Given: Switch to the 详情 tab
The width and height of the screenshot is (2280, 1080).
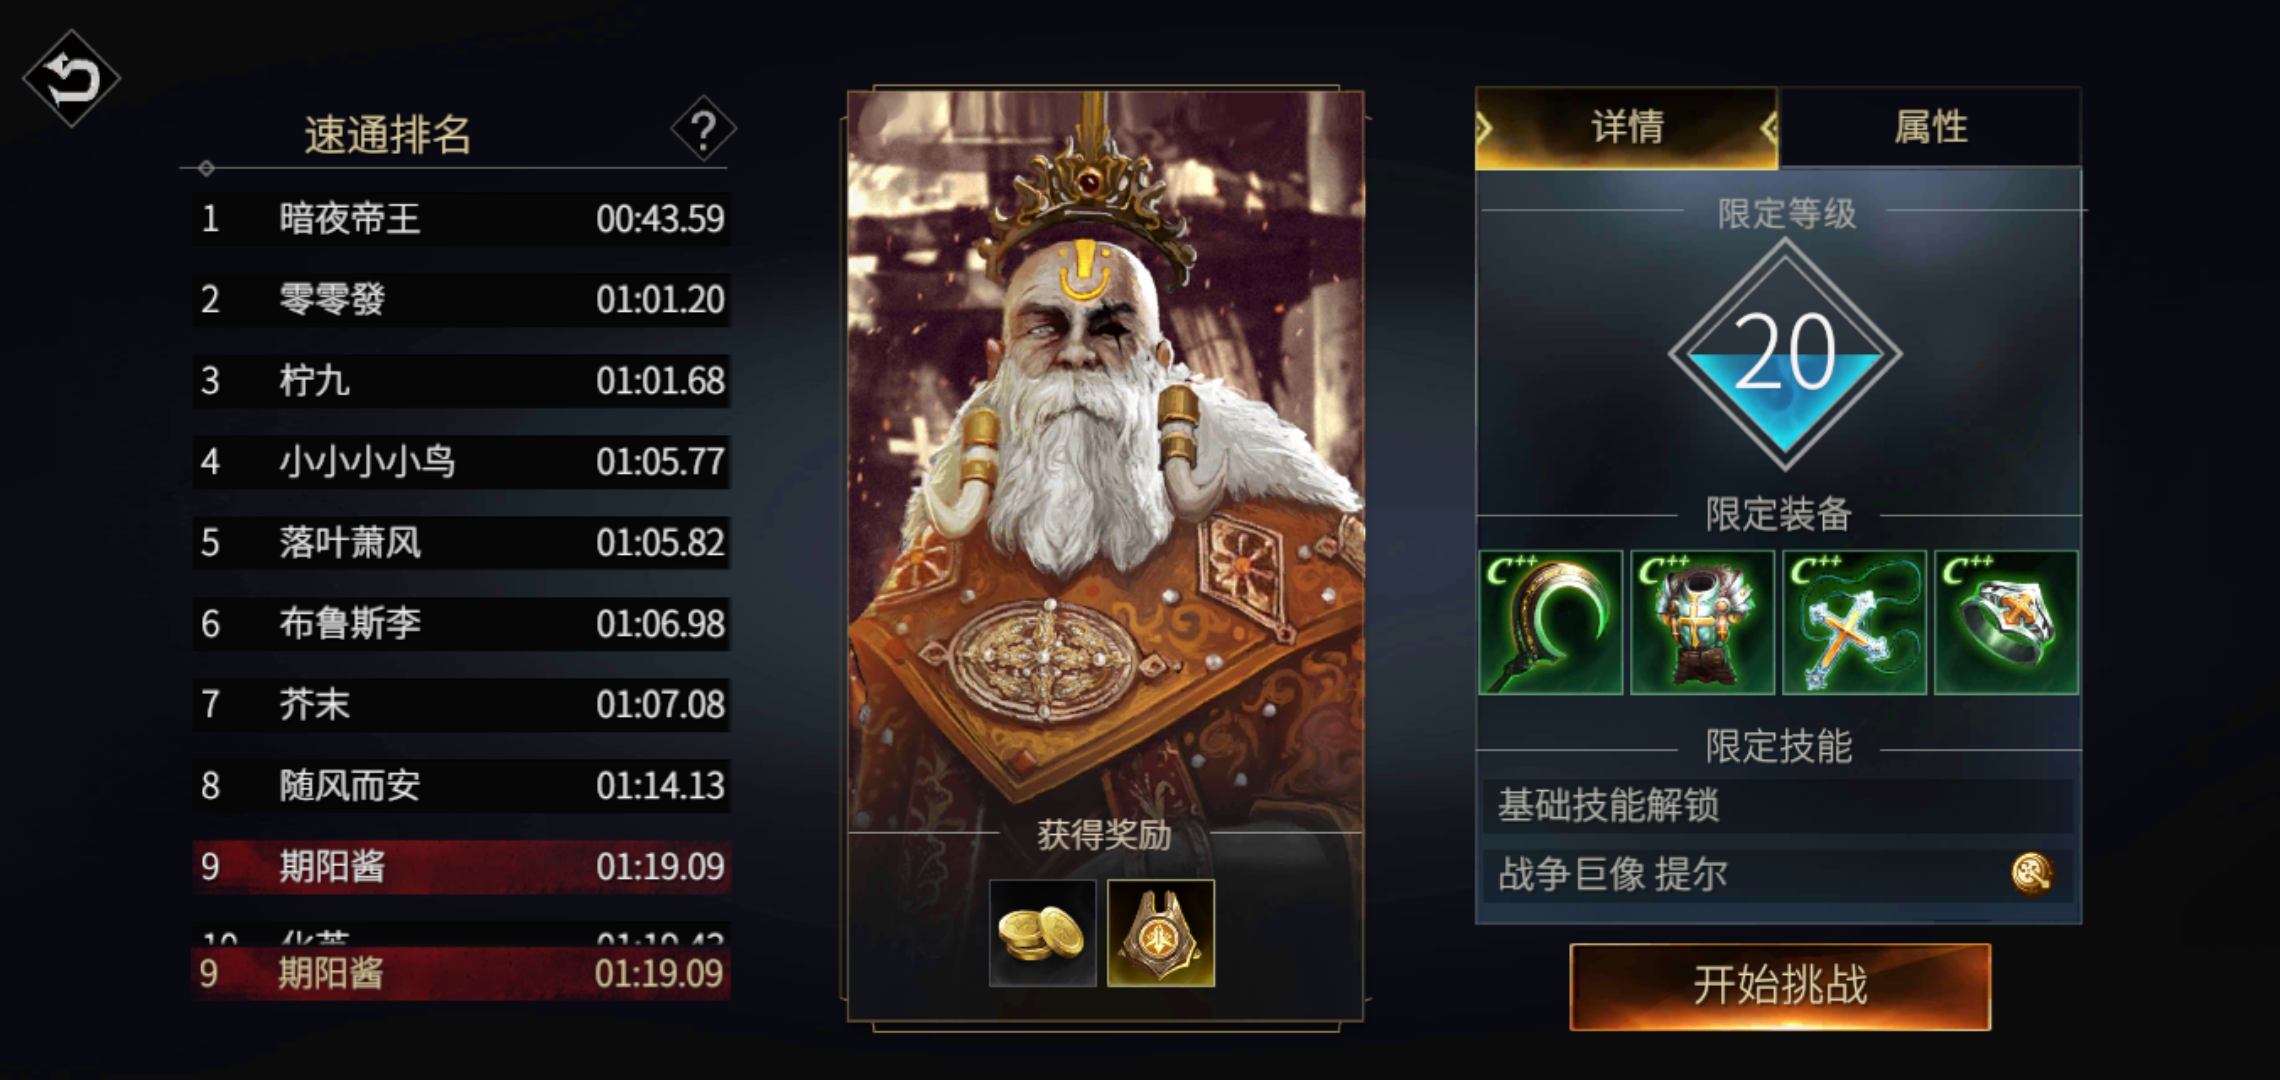Looking at the screenshot, I should 1627,127.
